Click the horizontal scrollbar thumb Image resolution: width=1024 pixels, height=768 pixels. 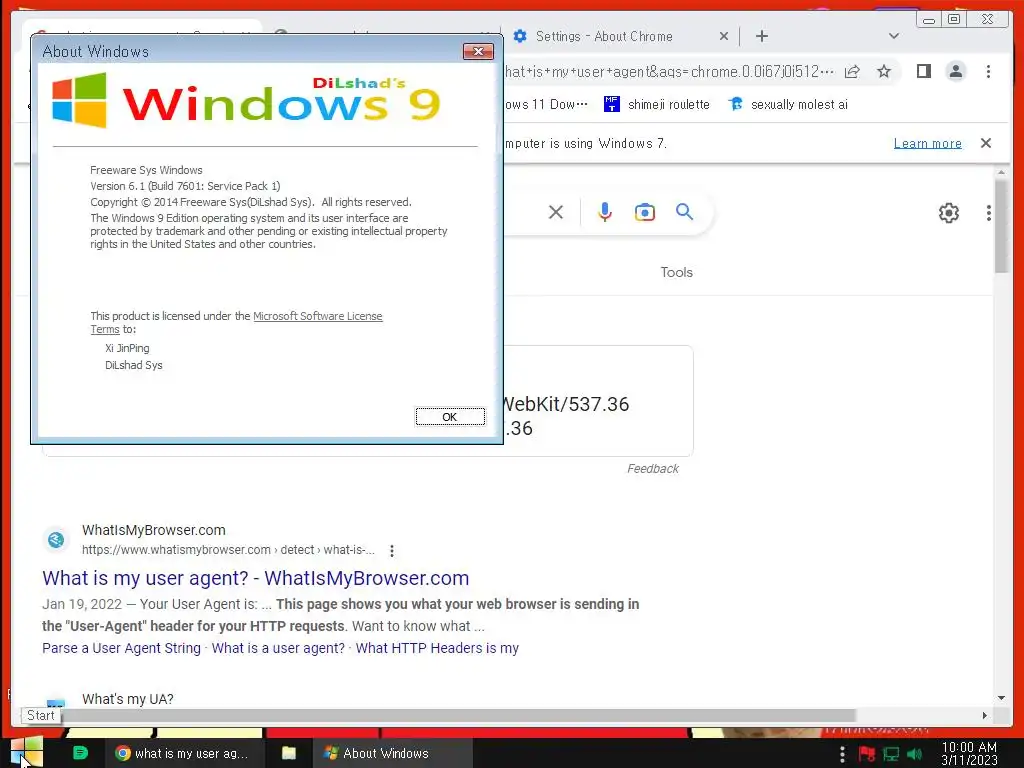(458, 715)
